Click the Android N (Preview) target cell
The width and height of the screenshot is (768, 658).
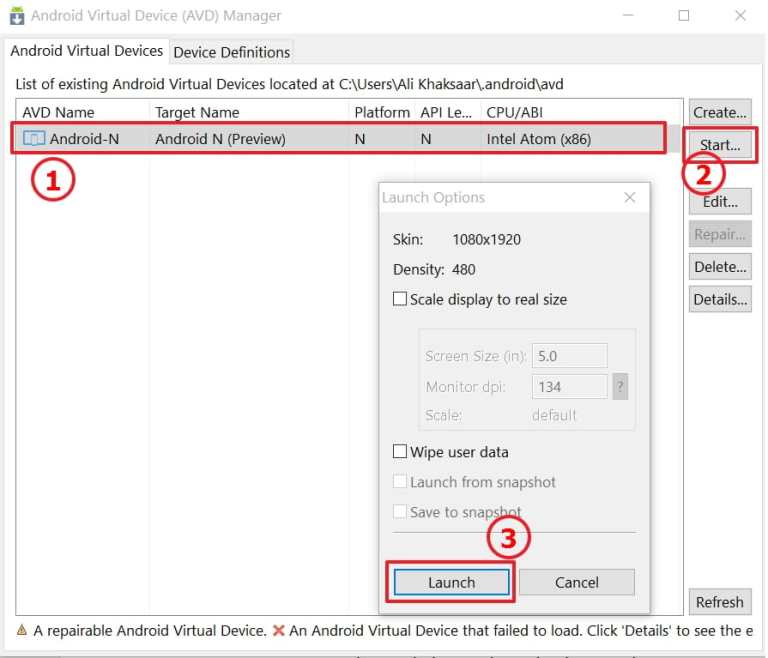click(220, 139)
